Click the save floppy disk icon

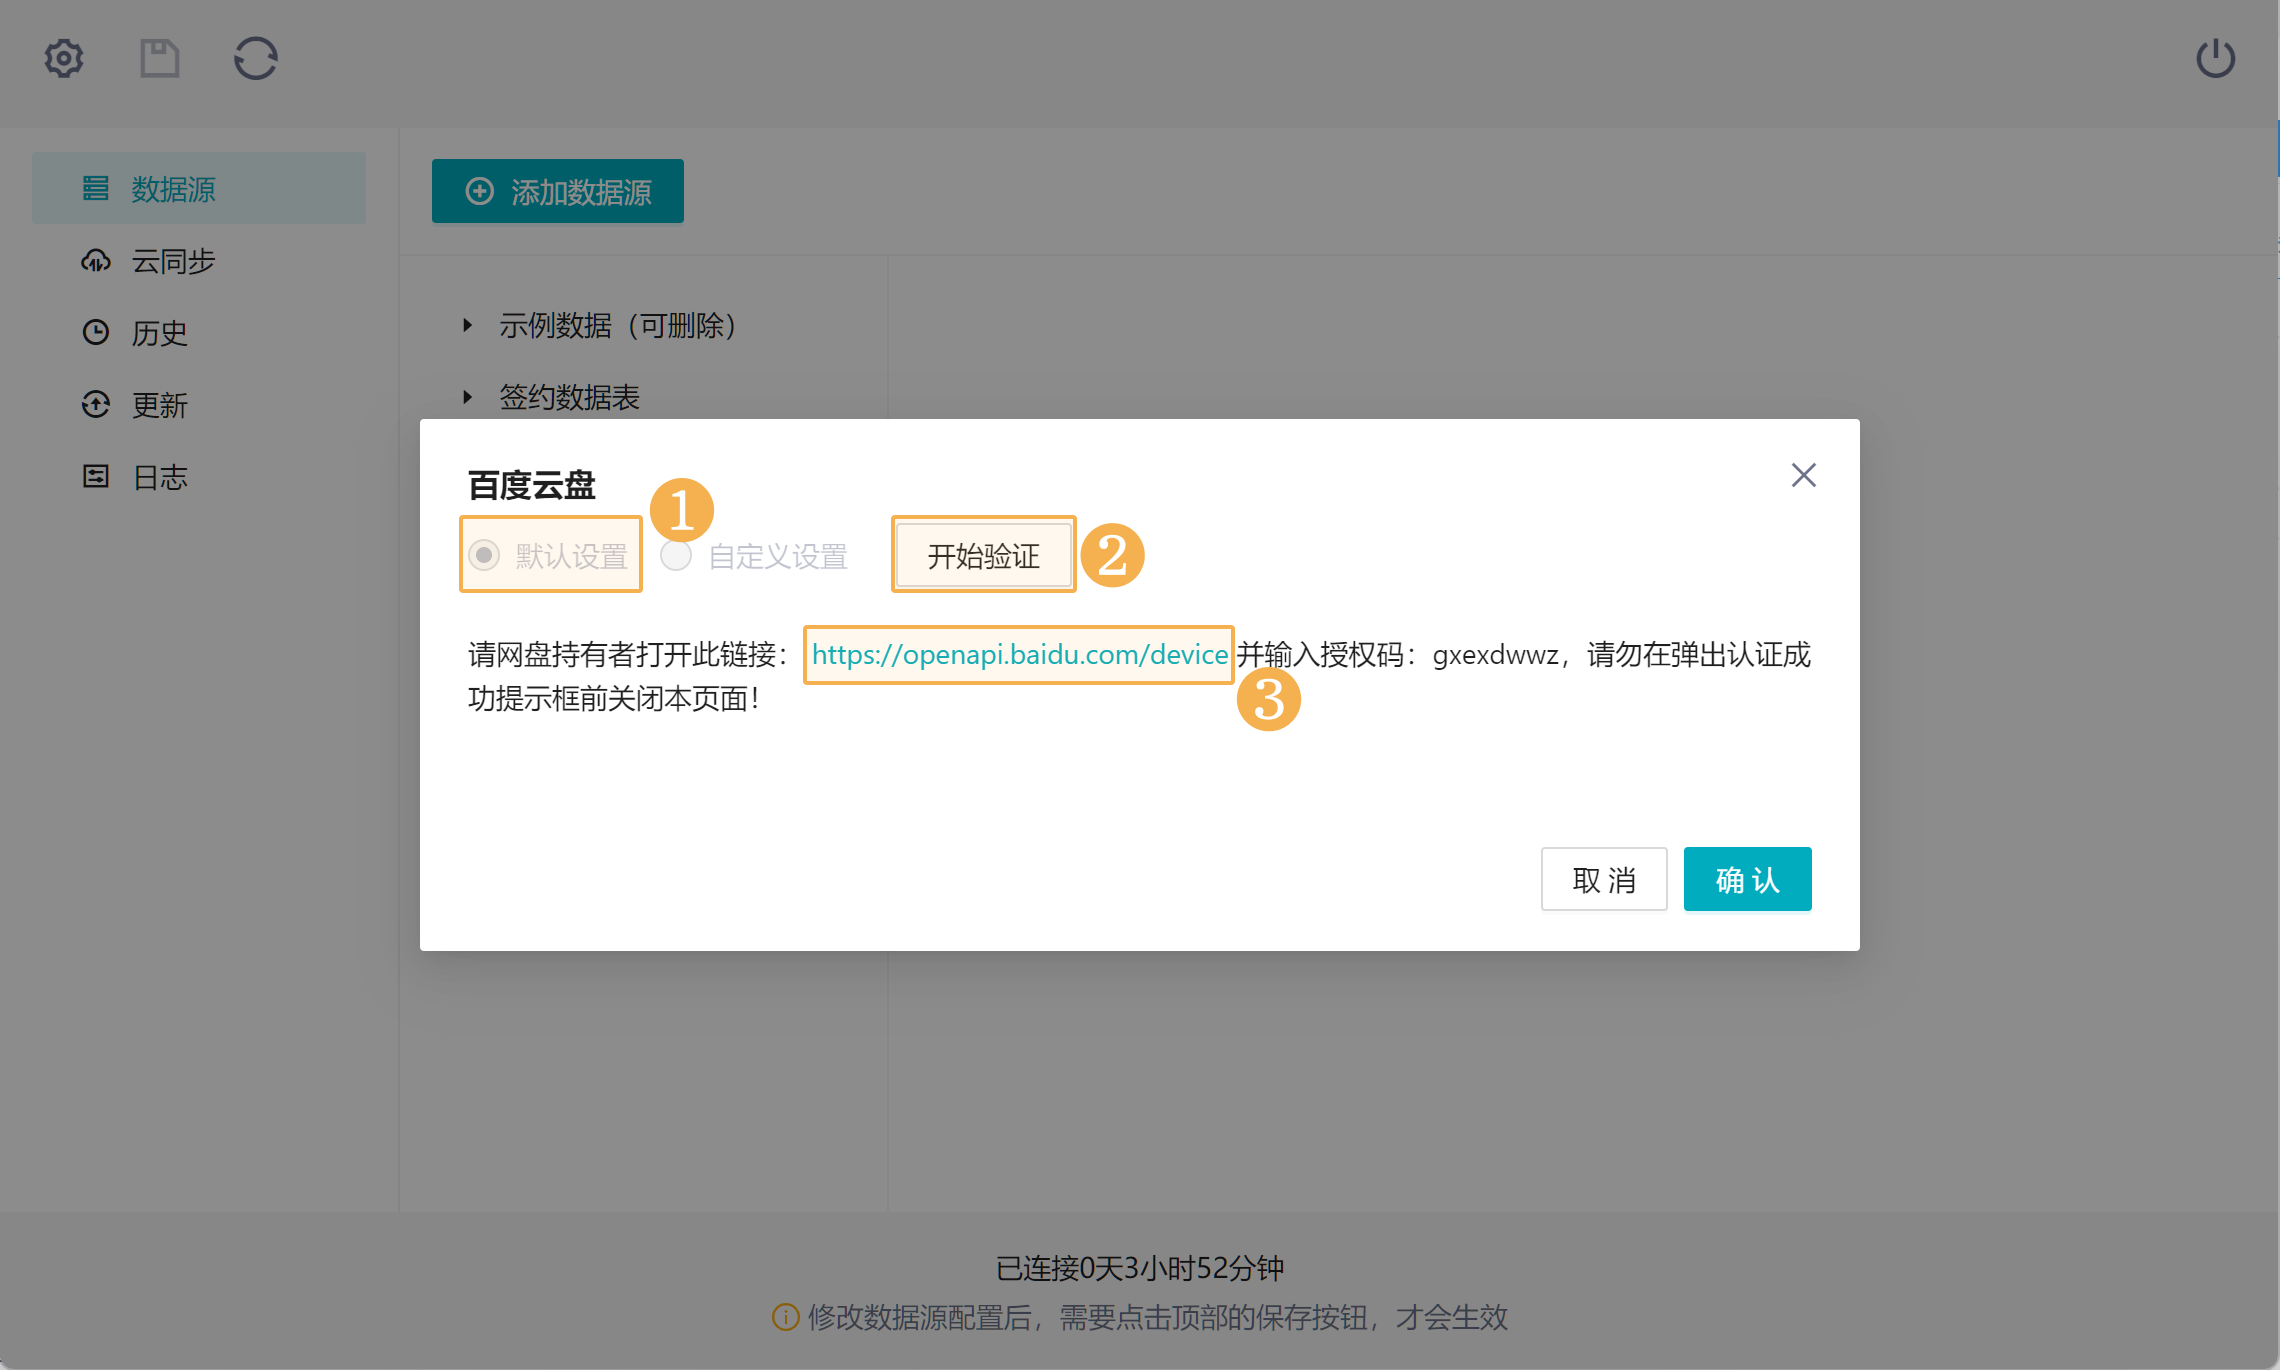[x=159, y=58]
